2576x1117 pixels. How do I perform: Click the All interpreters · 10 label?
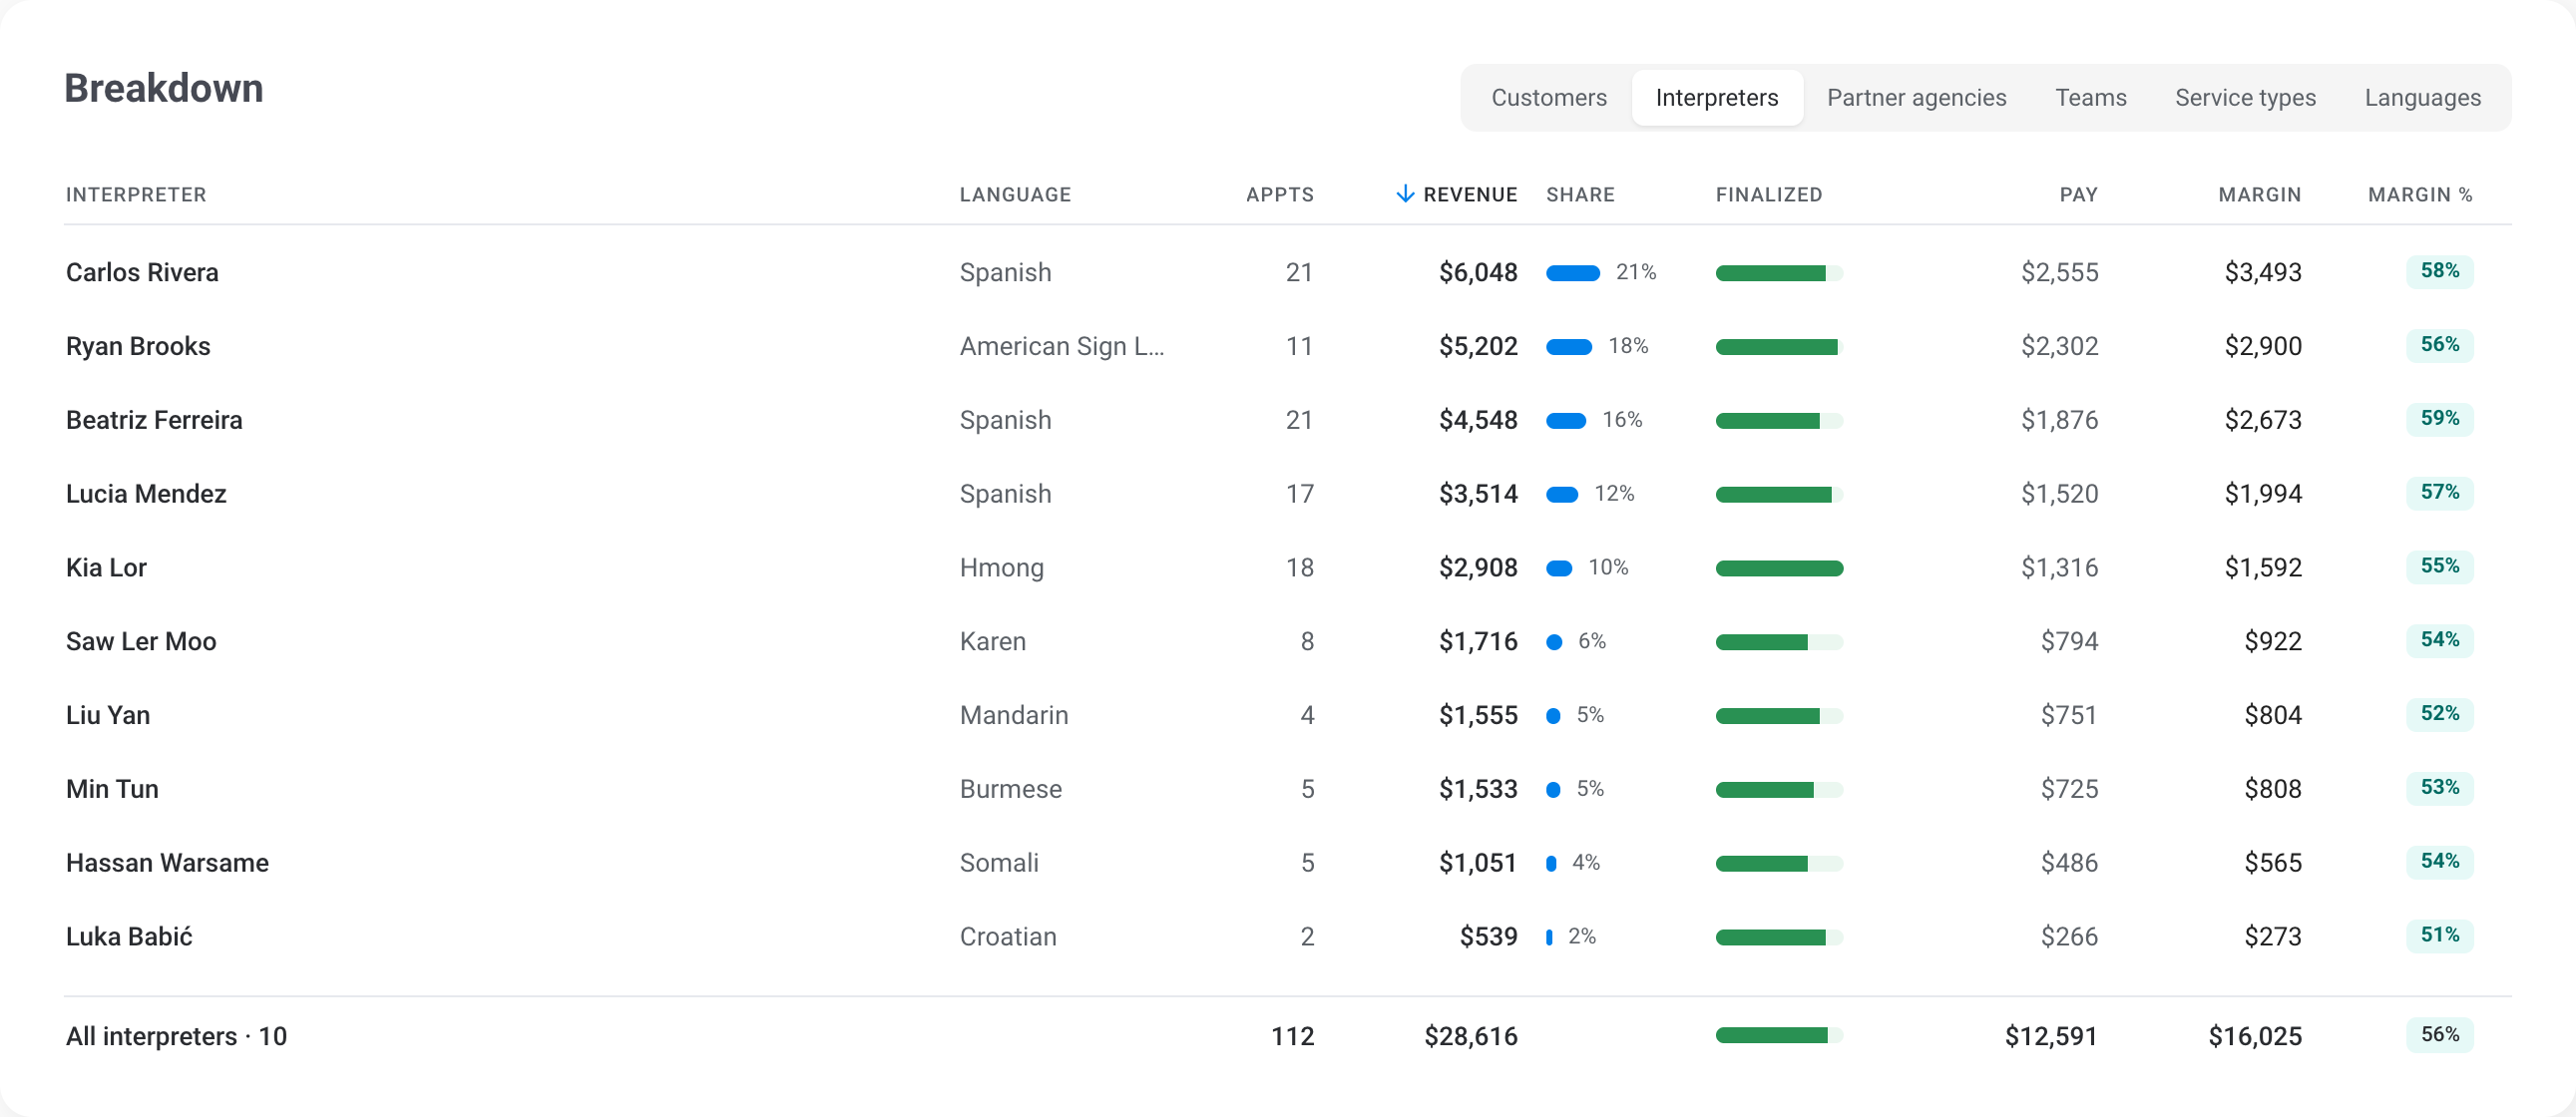[x=176, y=1036]
